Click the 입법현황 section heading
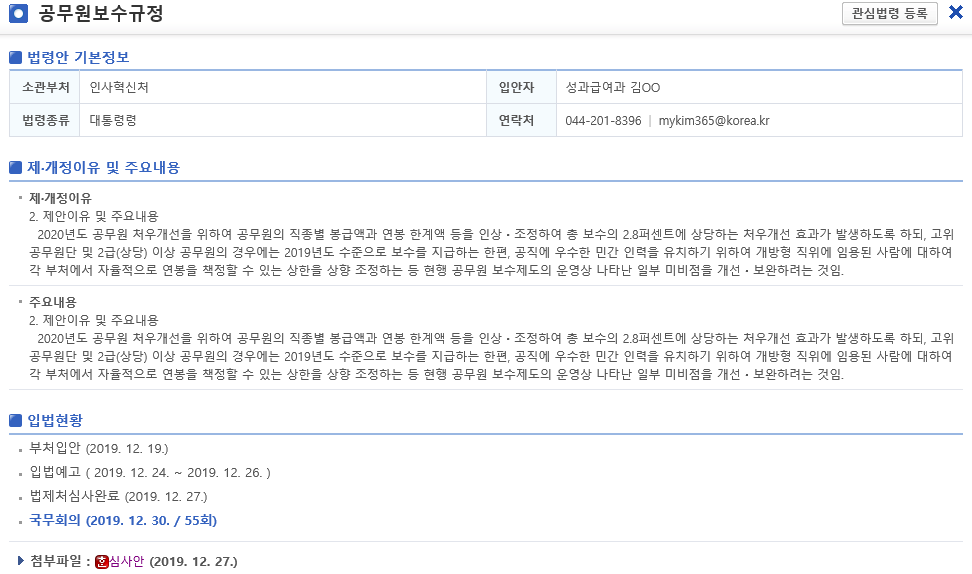Viewport: 972px width, 574px height. pos(55,420)
